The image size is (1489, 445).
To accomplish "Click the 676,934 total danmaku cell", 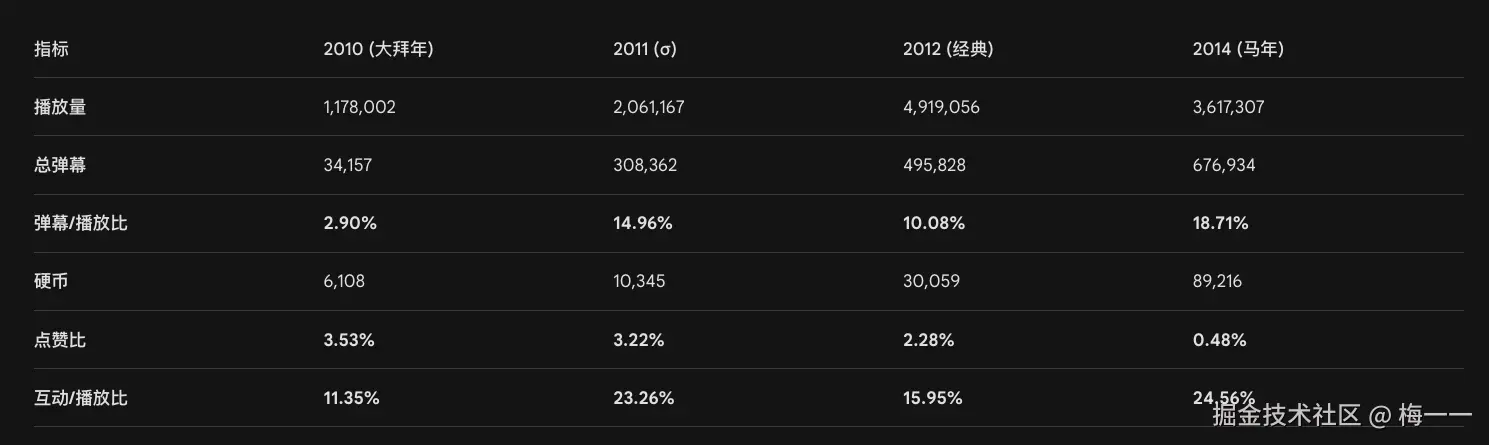I will (1224, 165).
